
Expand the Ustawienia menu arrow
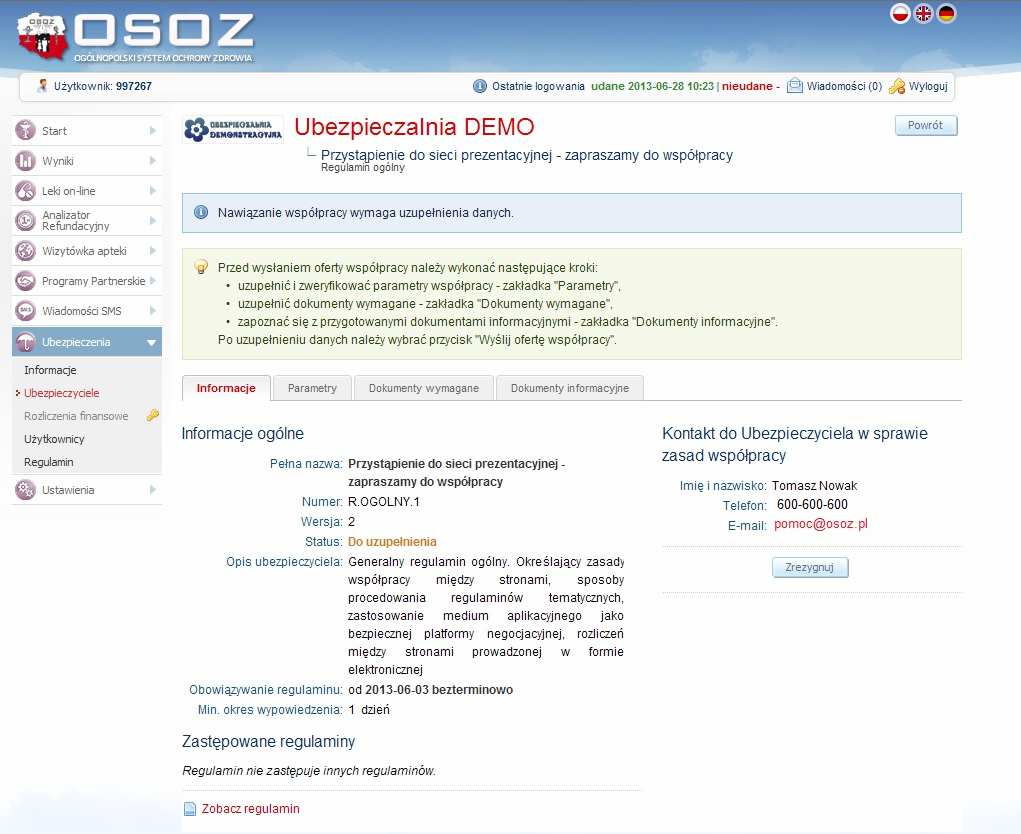tap(152, 490)
